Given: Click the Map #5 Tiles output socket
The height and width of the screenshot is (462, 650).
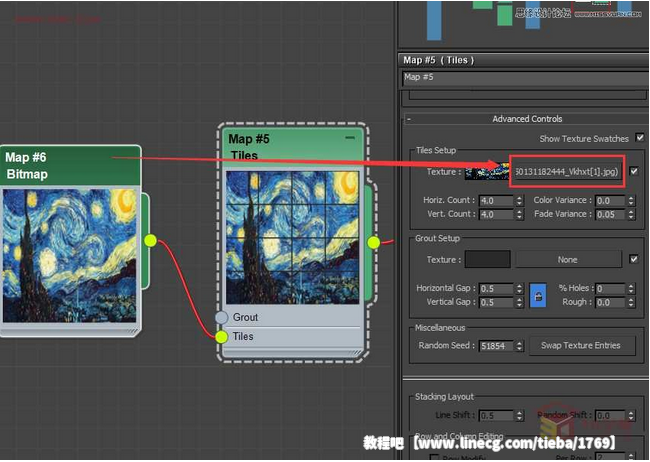Looking at the screenshot, I should (374, 243).
